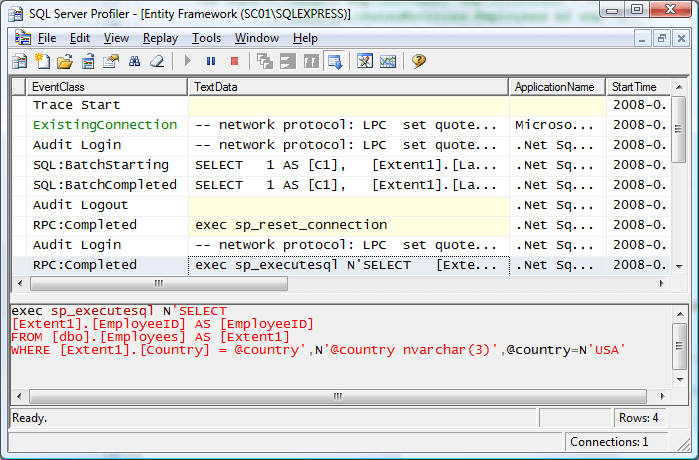Click the New Template icon with star
The image size is (699, 460).
click(x=43, y=61)
